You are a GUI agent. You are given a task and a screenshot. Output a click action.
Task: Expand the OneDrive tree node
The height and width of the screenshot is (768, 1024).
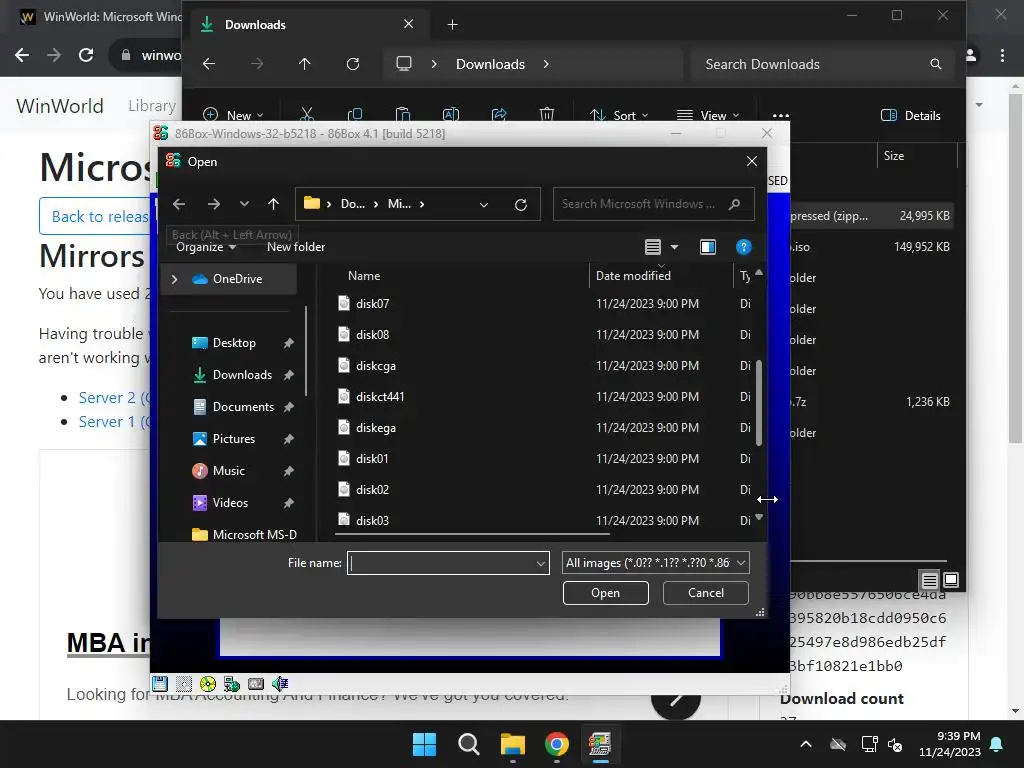(174, 279)
